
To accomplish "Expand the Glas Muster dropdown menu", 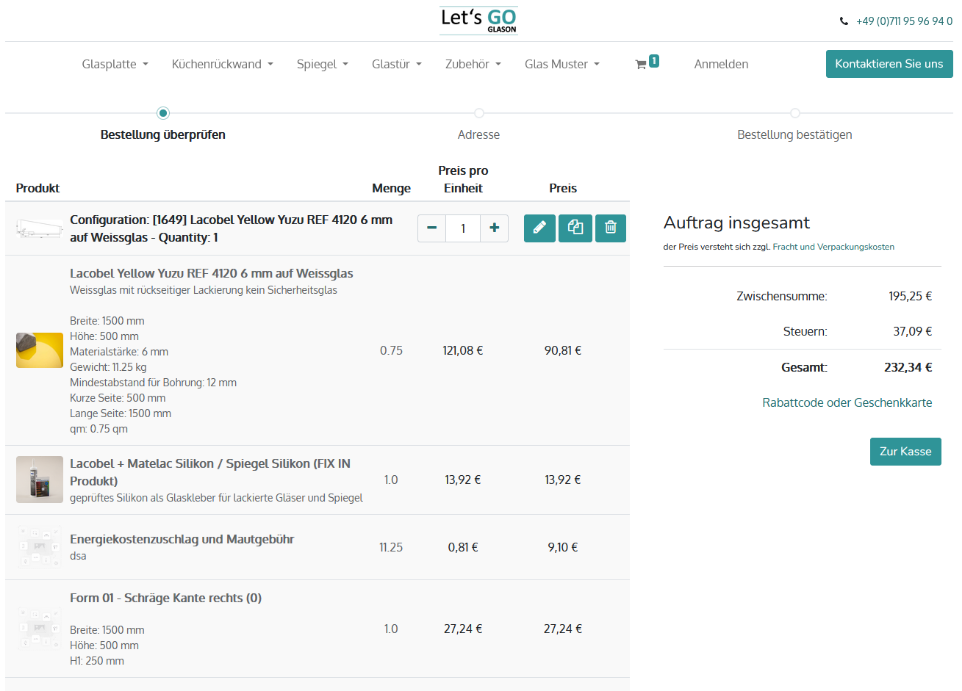I will point(562,64).
